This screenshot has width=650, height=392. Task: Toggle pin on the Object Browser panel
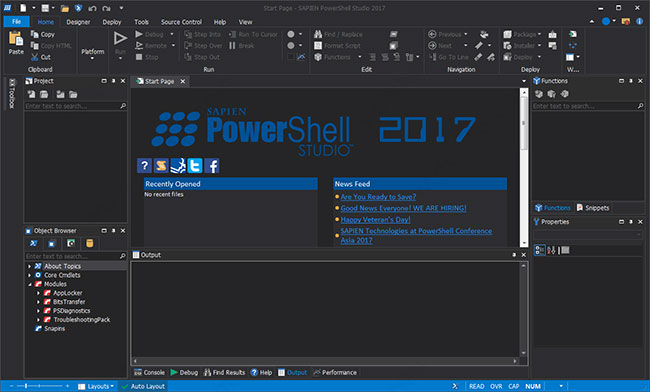pyautogui.click(x=113, y=230)
